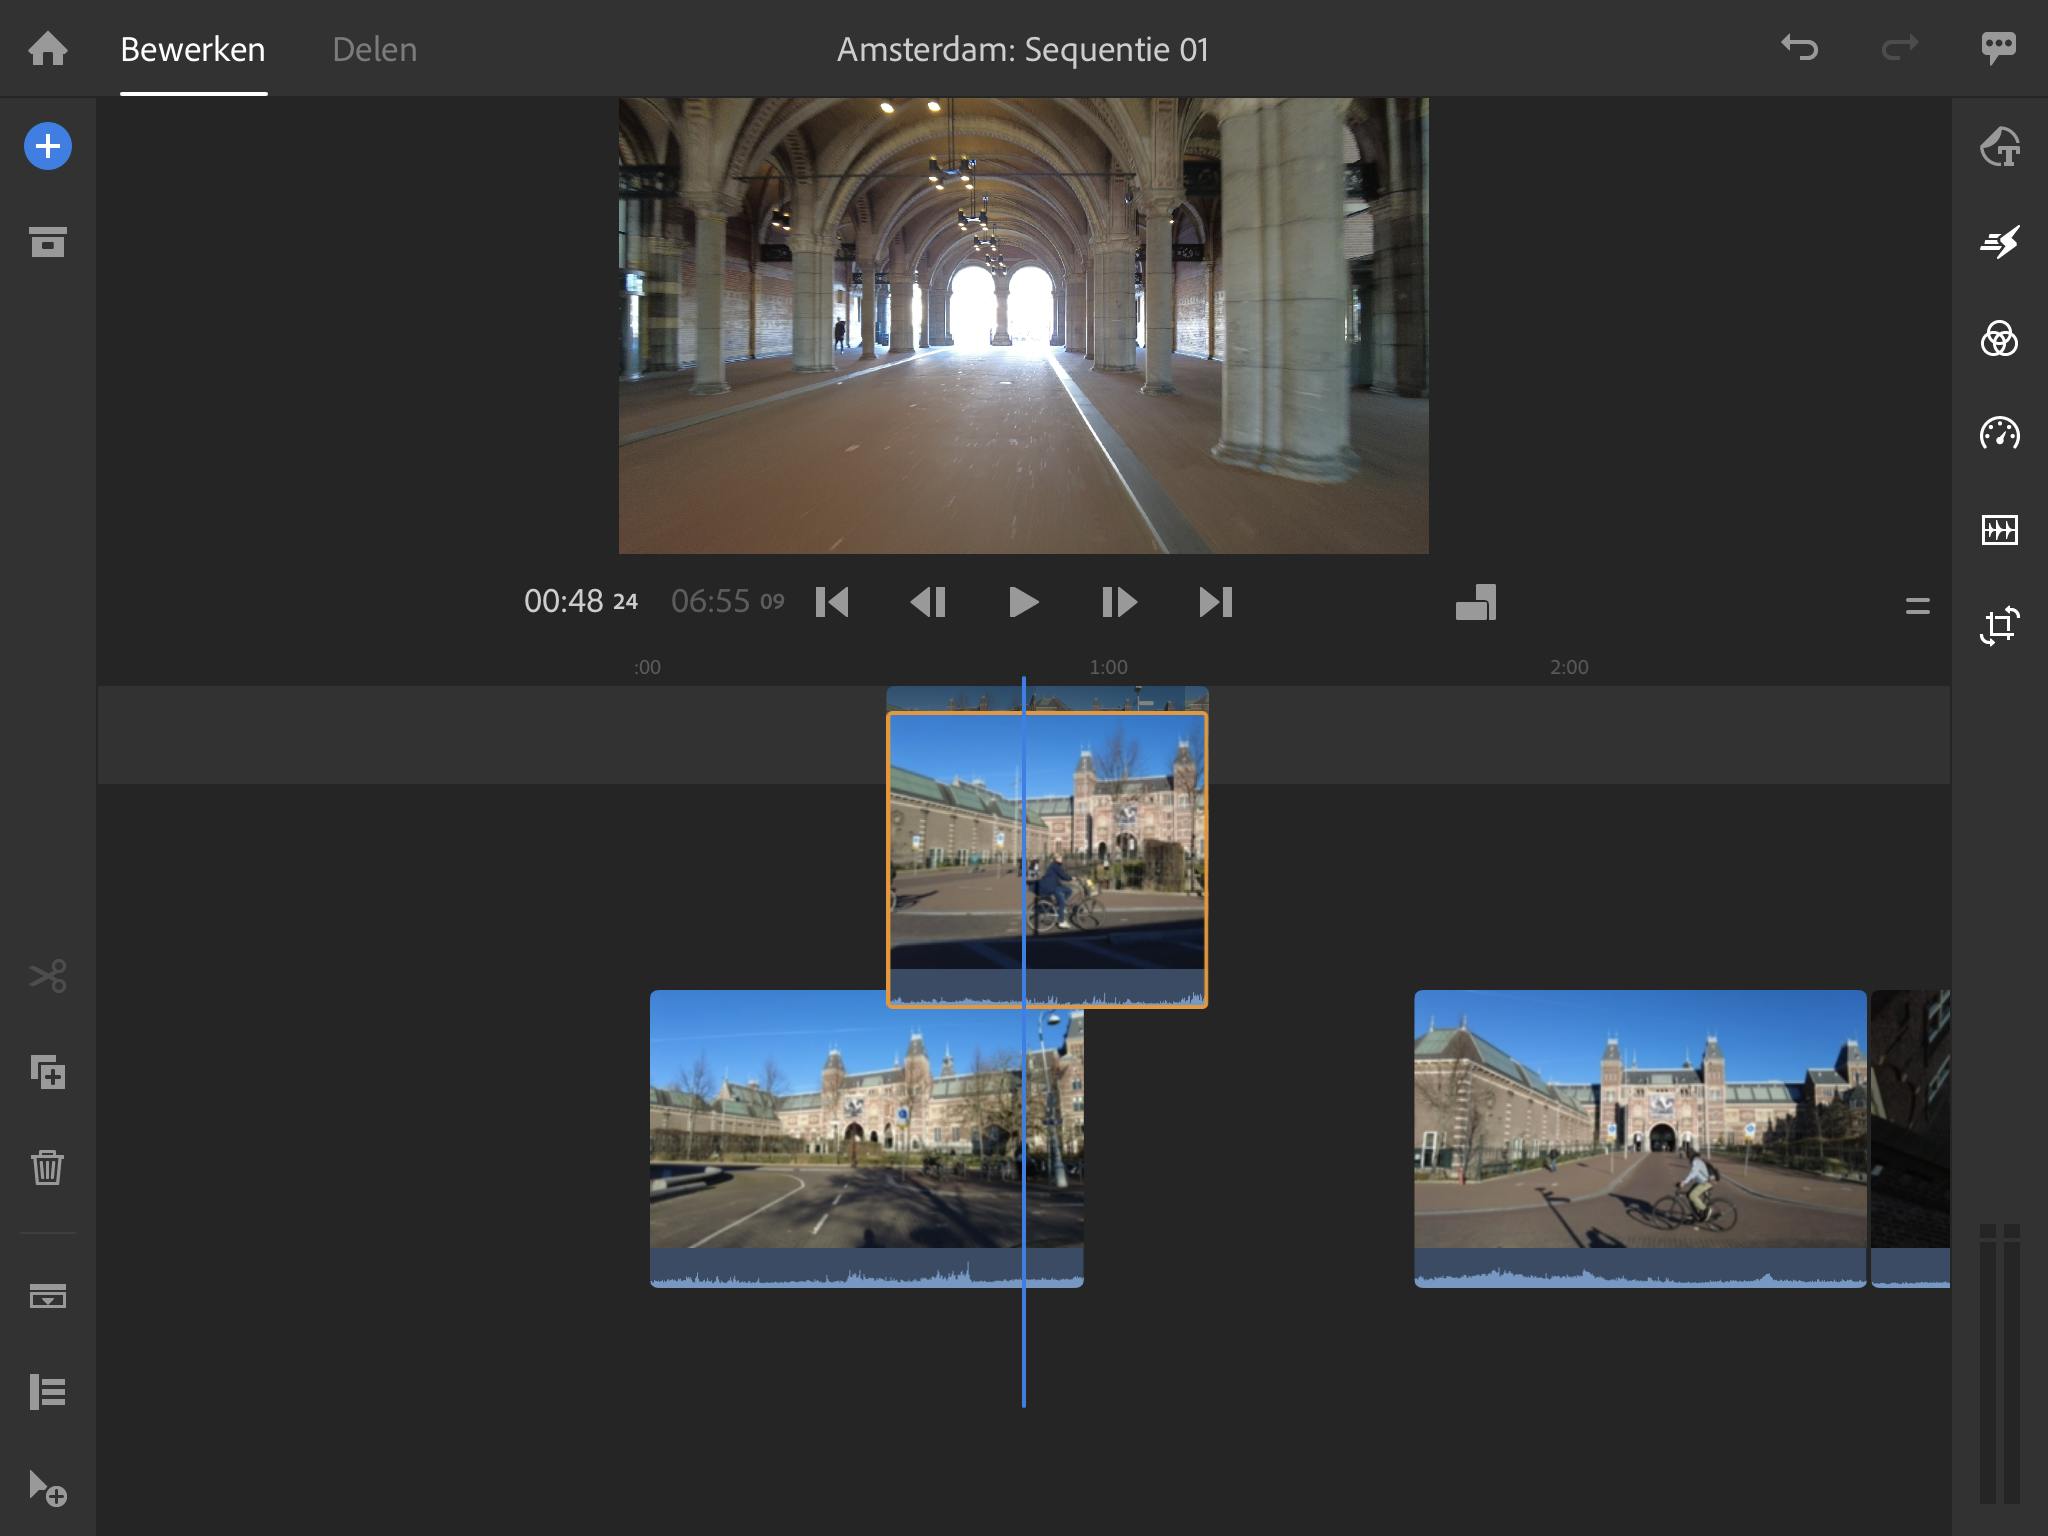The image size is (2048, 1536).
Task: Open the Speed gauge panel icon
Action: [1999, 434]
